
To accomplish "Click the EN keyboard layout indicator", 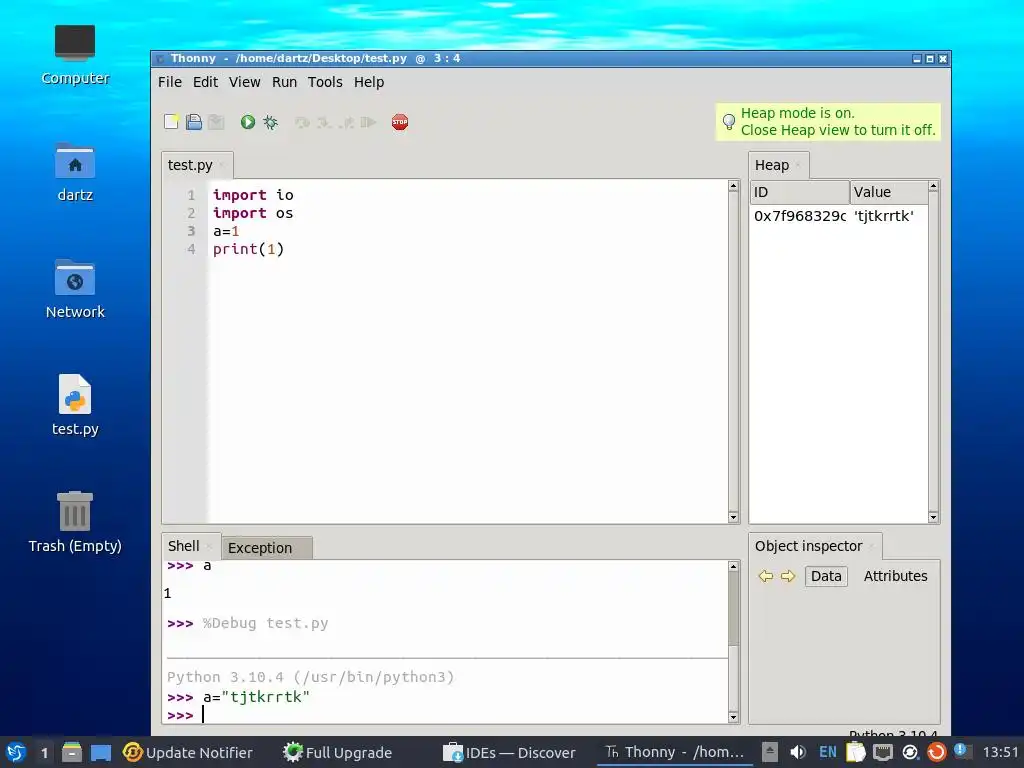I will coord(827,752).
